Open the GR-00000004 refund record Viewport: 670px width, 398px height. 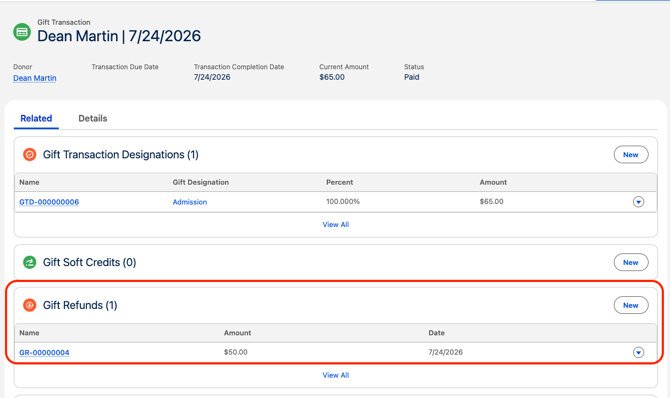tap(44, 352)
